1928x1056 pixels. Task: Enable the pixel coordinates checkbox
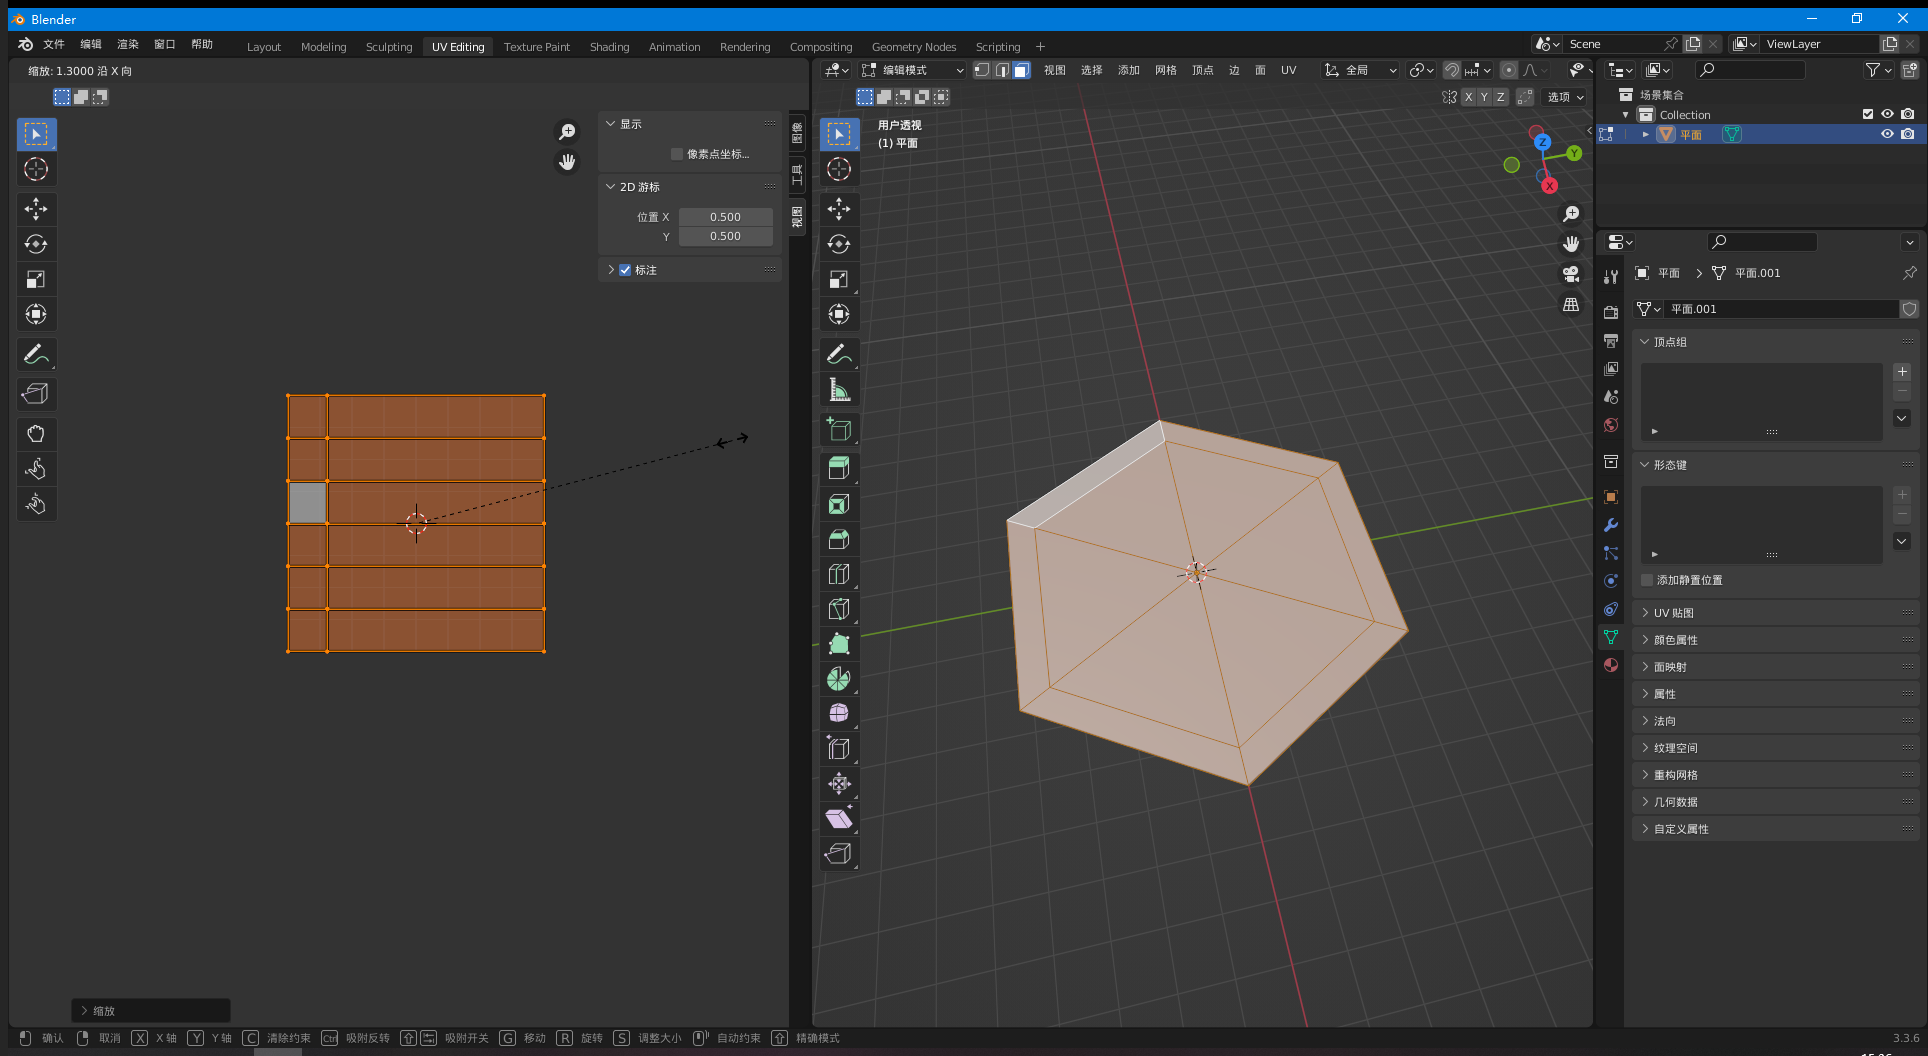677,154
